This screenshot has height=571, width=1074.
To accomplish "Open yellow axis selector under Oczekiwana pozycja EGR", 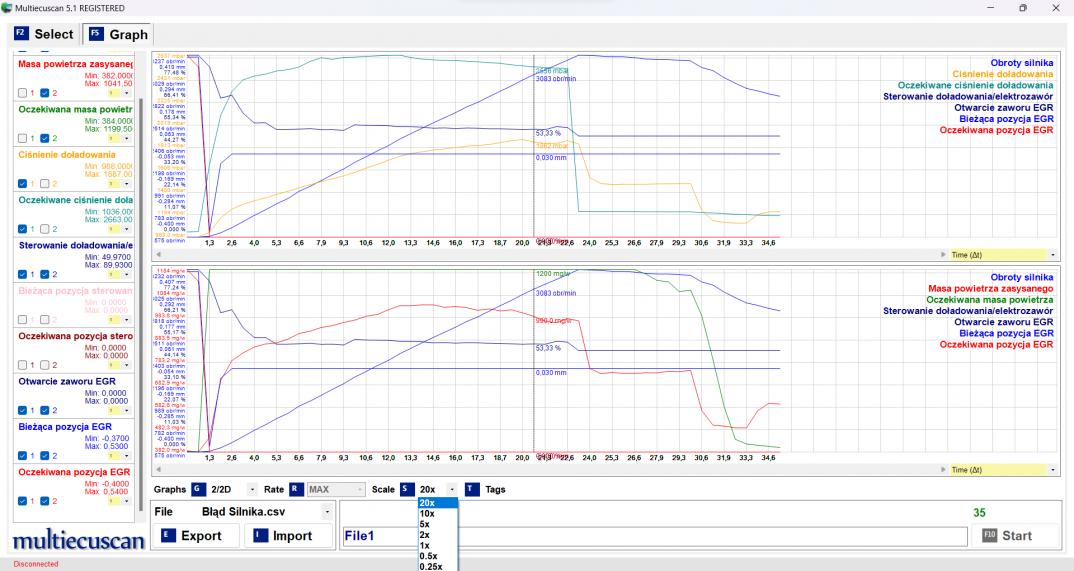I will (x=120, y=501).
